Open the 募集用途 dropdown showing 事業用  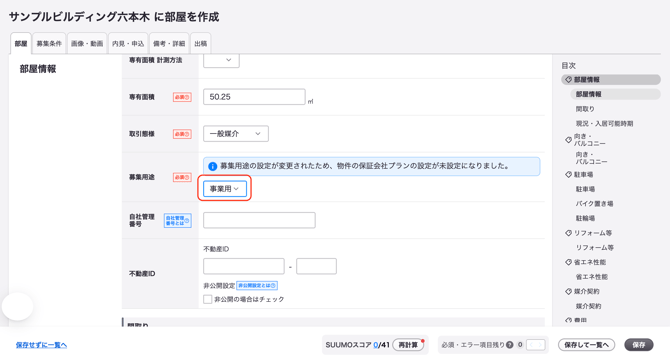[x=225, y=188]
